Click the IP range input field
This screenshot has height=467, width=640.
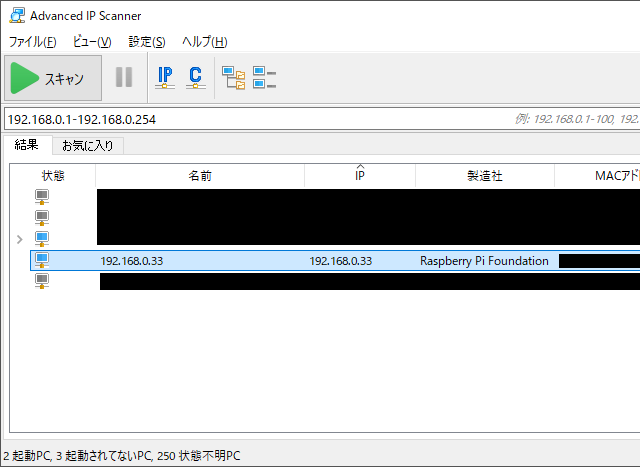(x=322, y=119)
